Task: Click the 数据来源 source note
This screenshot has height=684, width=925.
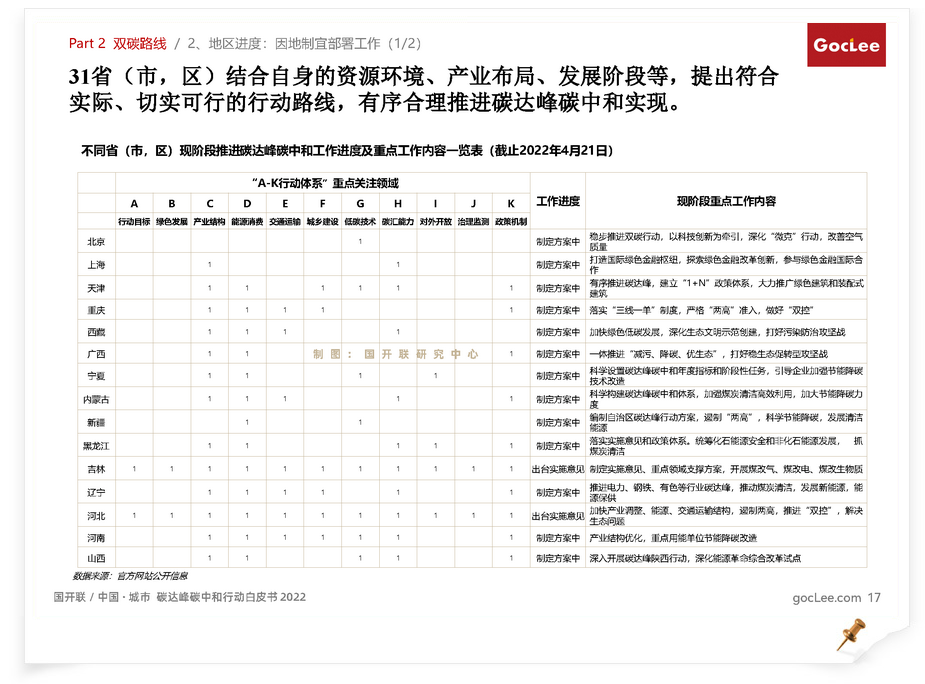Action: pos(130,576)
